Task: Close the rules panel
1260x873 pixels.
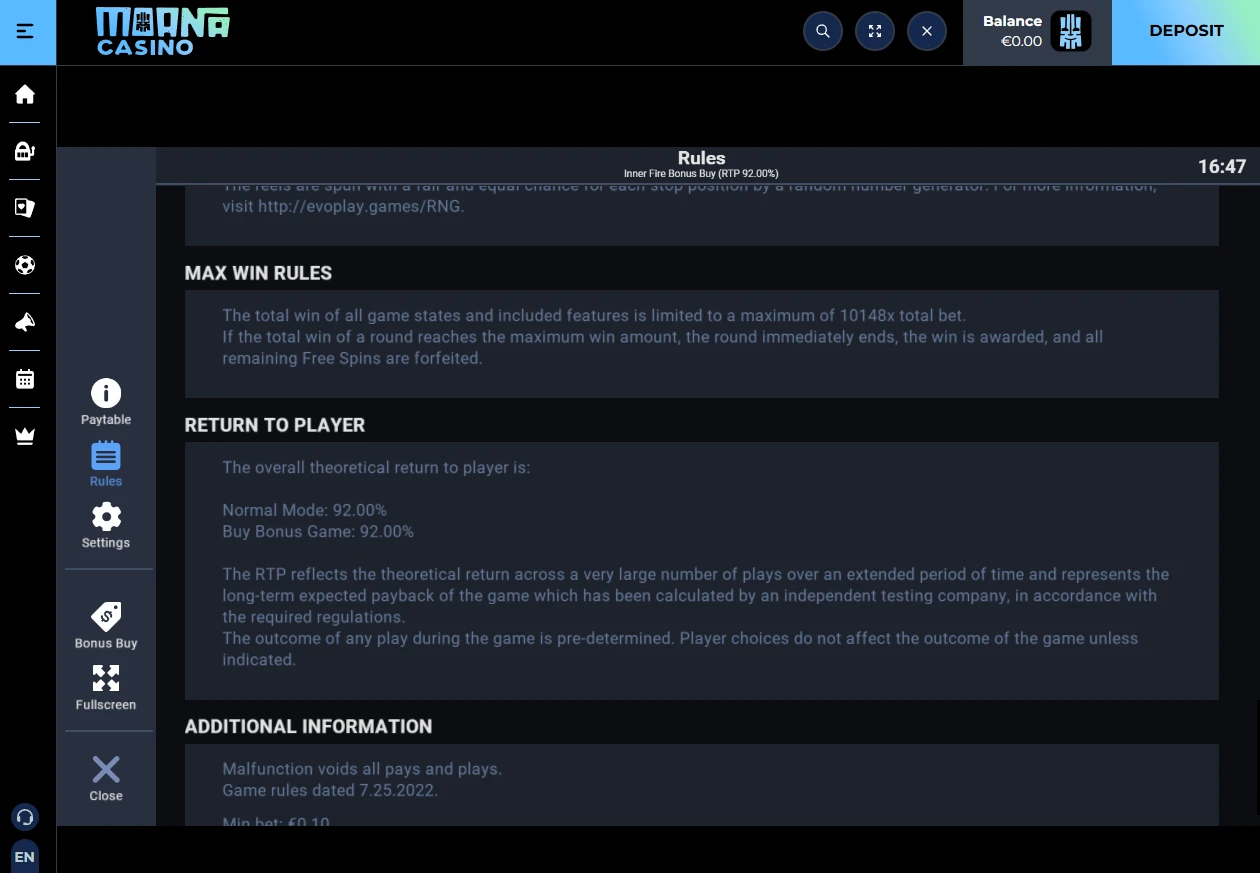Action: click(106, 778)
